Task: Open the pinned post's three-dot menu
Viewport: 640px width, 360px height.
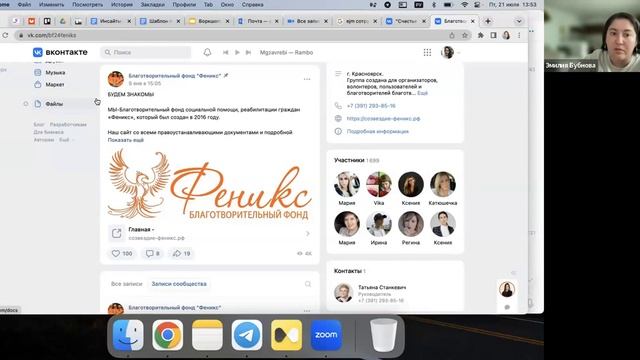Action: click(x=307, y=79)
